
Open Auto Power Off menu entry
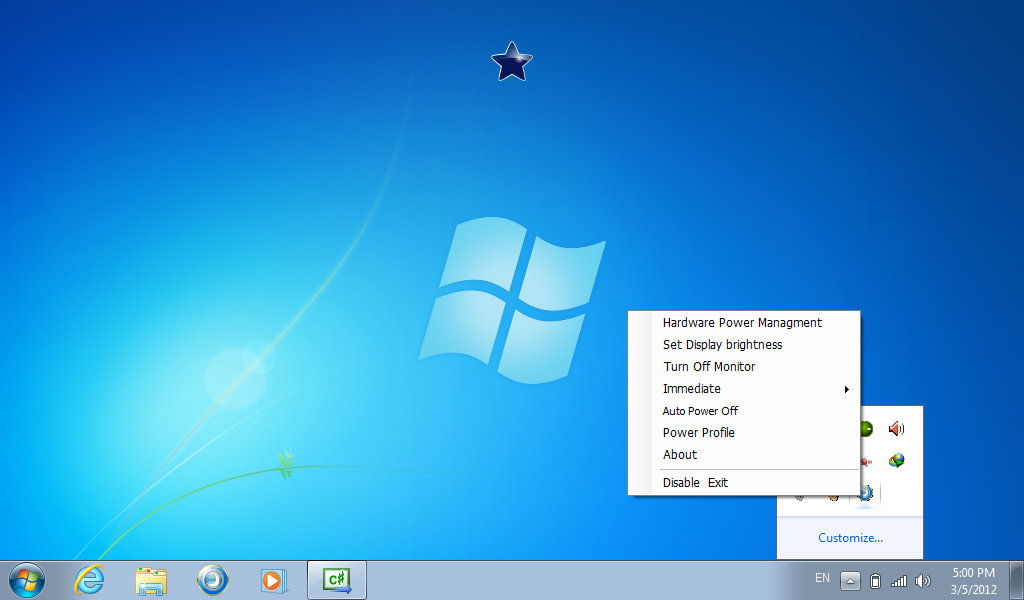[743, 411]
